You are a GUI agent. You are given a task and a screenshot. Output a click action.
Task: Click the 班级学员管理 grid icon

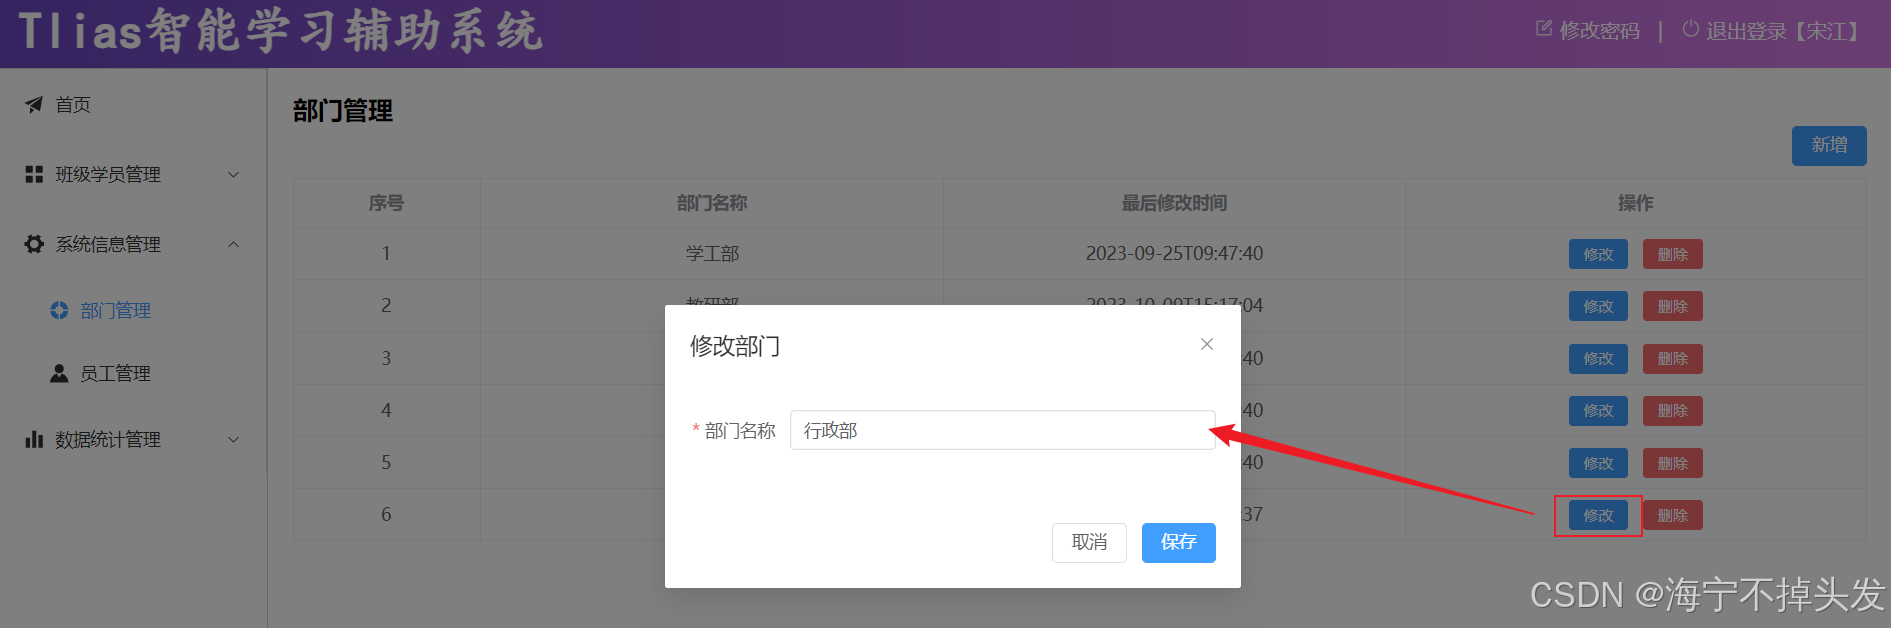34,174
